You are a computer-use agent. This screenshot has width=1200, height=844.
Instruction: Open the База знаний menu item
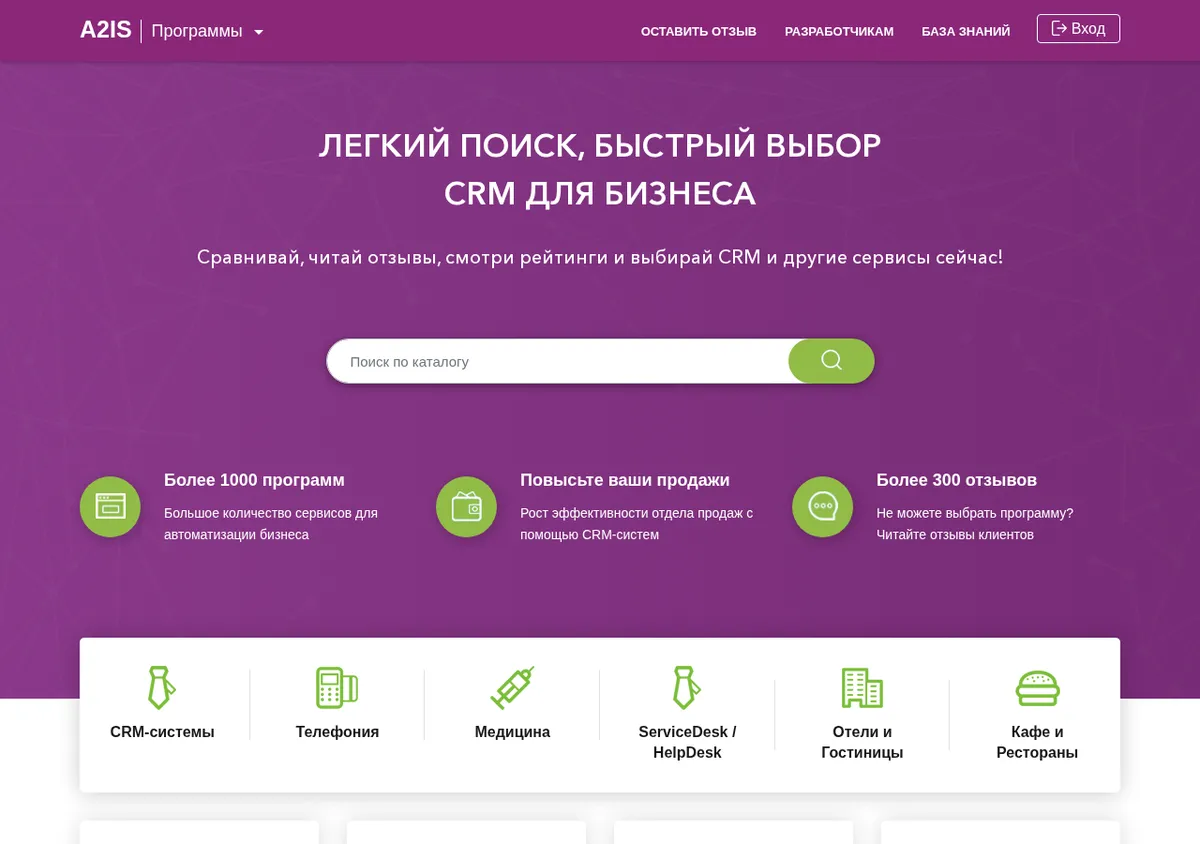coord(966,31)
